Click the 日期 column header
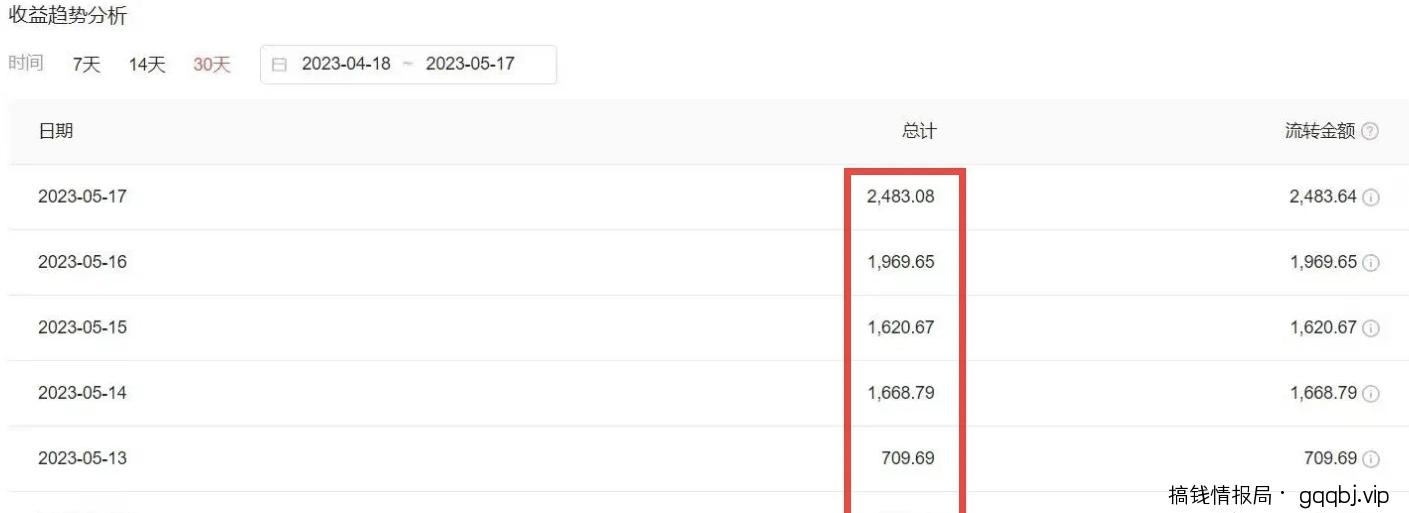 tap(56, 131)
